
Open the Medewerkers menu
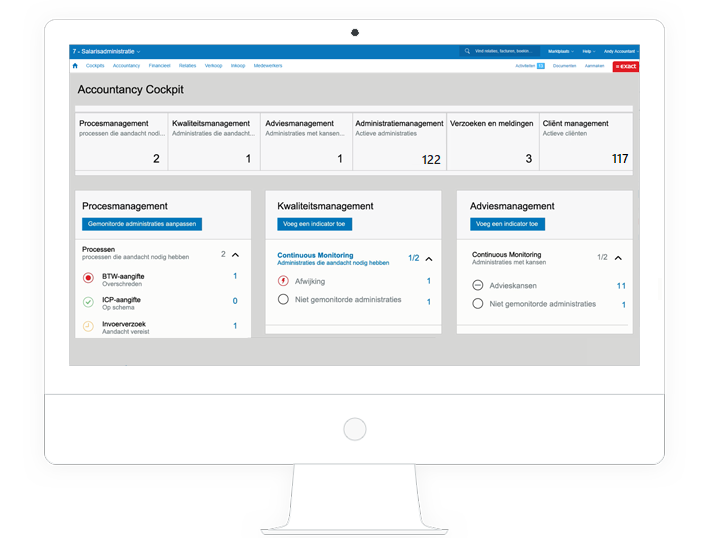(268, 66)
